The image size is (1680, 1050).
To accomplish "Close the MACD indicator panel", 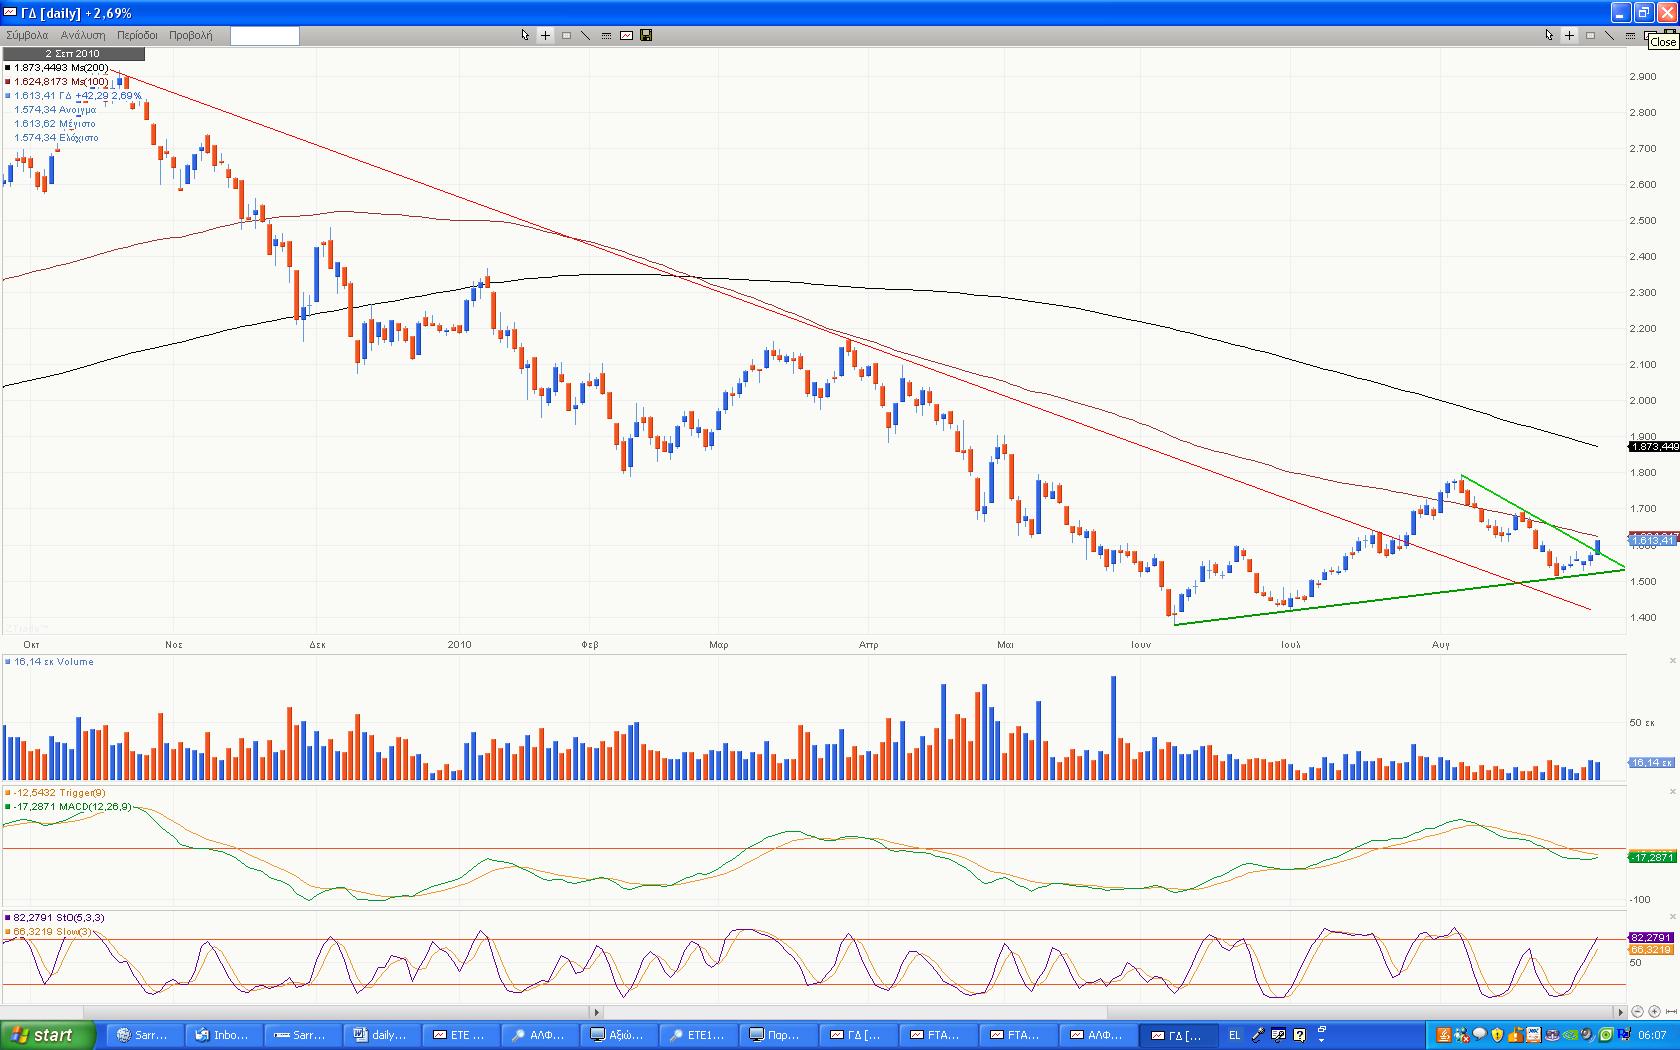I will point(1672,792).
